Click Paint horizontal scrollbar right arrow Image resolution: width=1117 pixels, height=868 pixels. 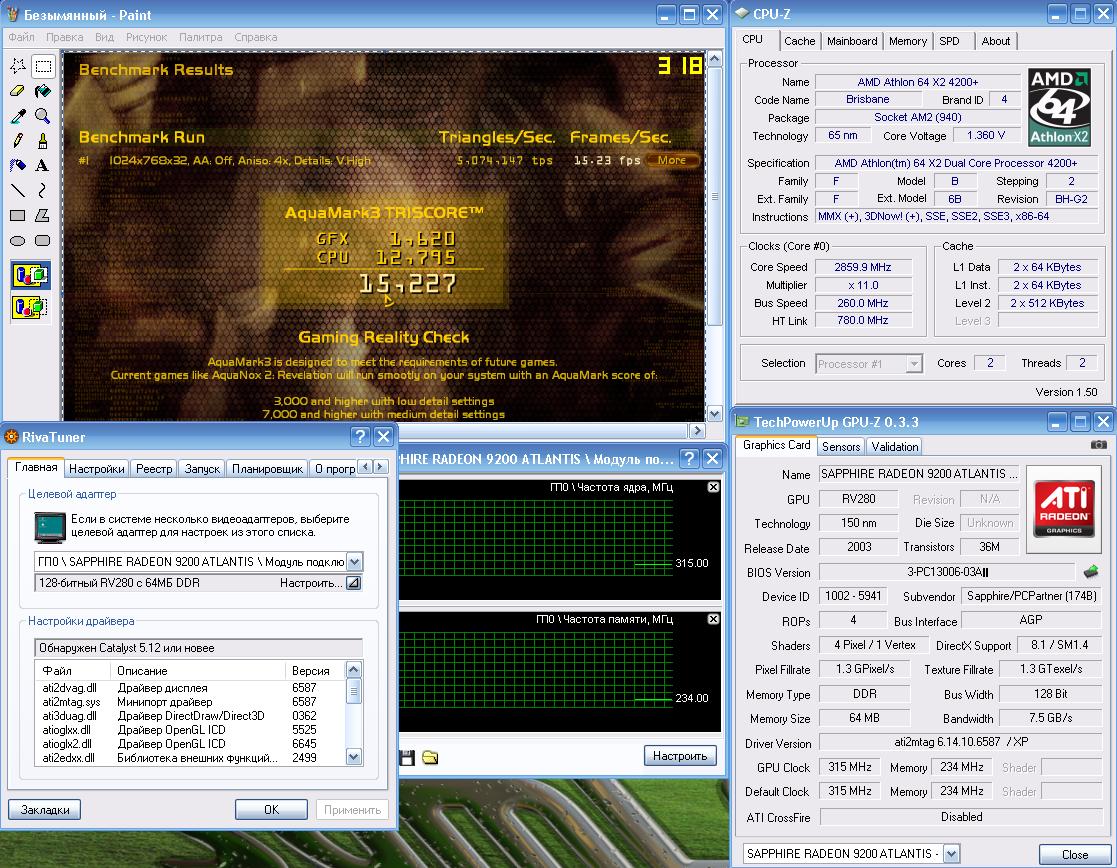click(697, 430)
